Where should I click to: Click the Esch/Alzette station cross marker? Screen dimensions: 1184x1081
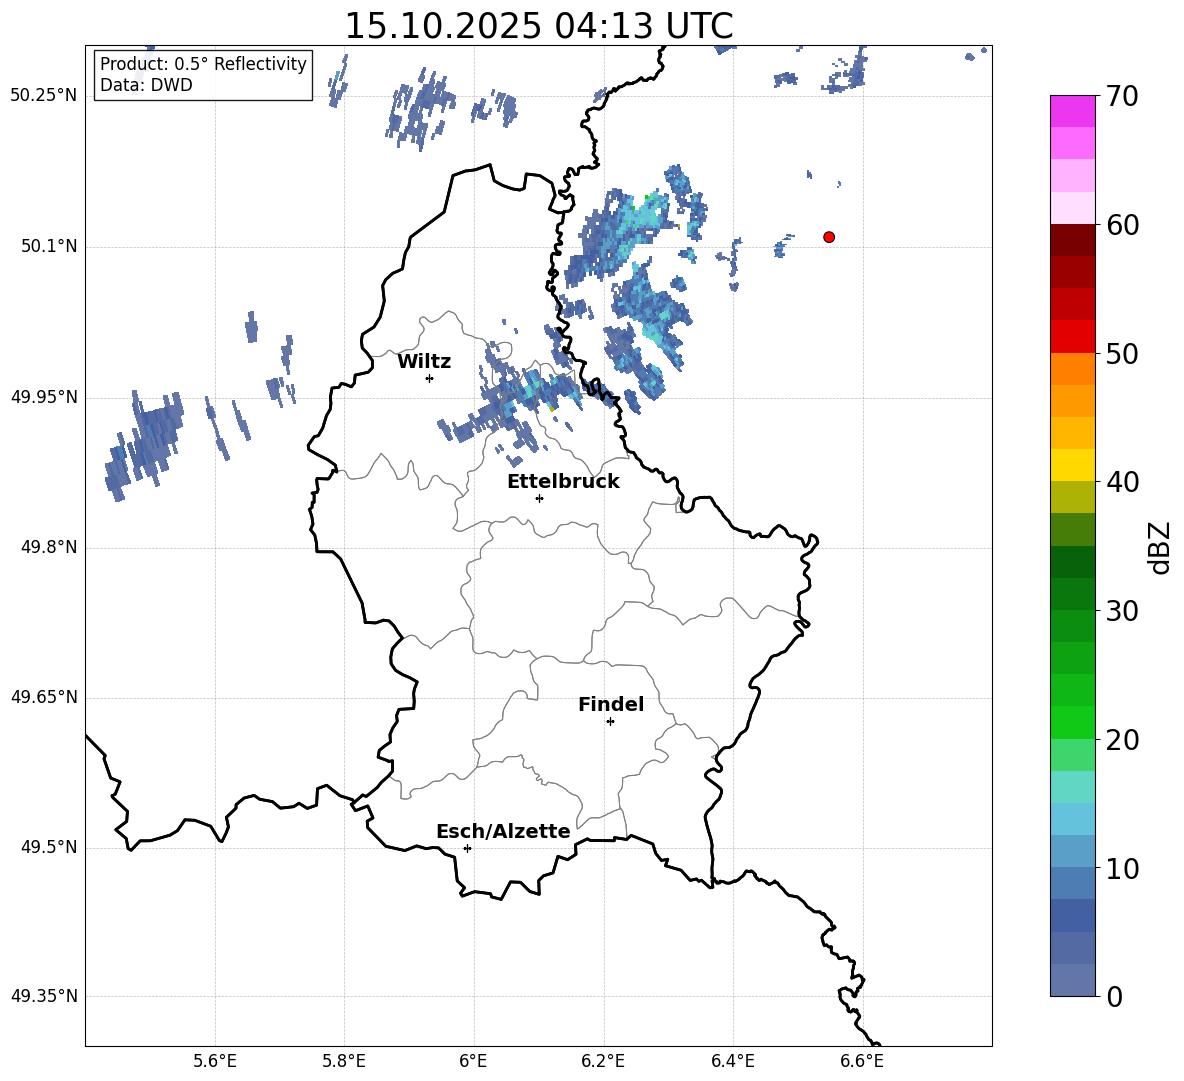467,848
